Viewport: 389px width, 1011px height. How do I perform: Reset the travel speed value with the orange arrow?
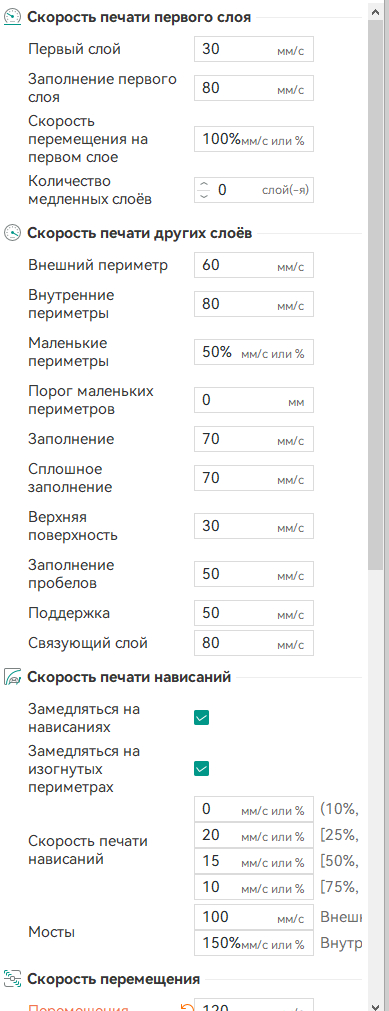click(187, 1008)
